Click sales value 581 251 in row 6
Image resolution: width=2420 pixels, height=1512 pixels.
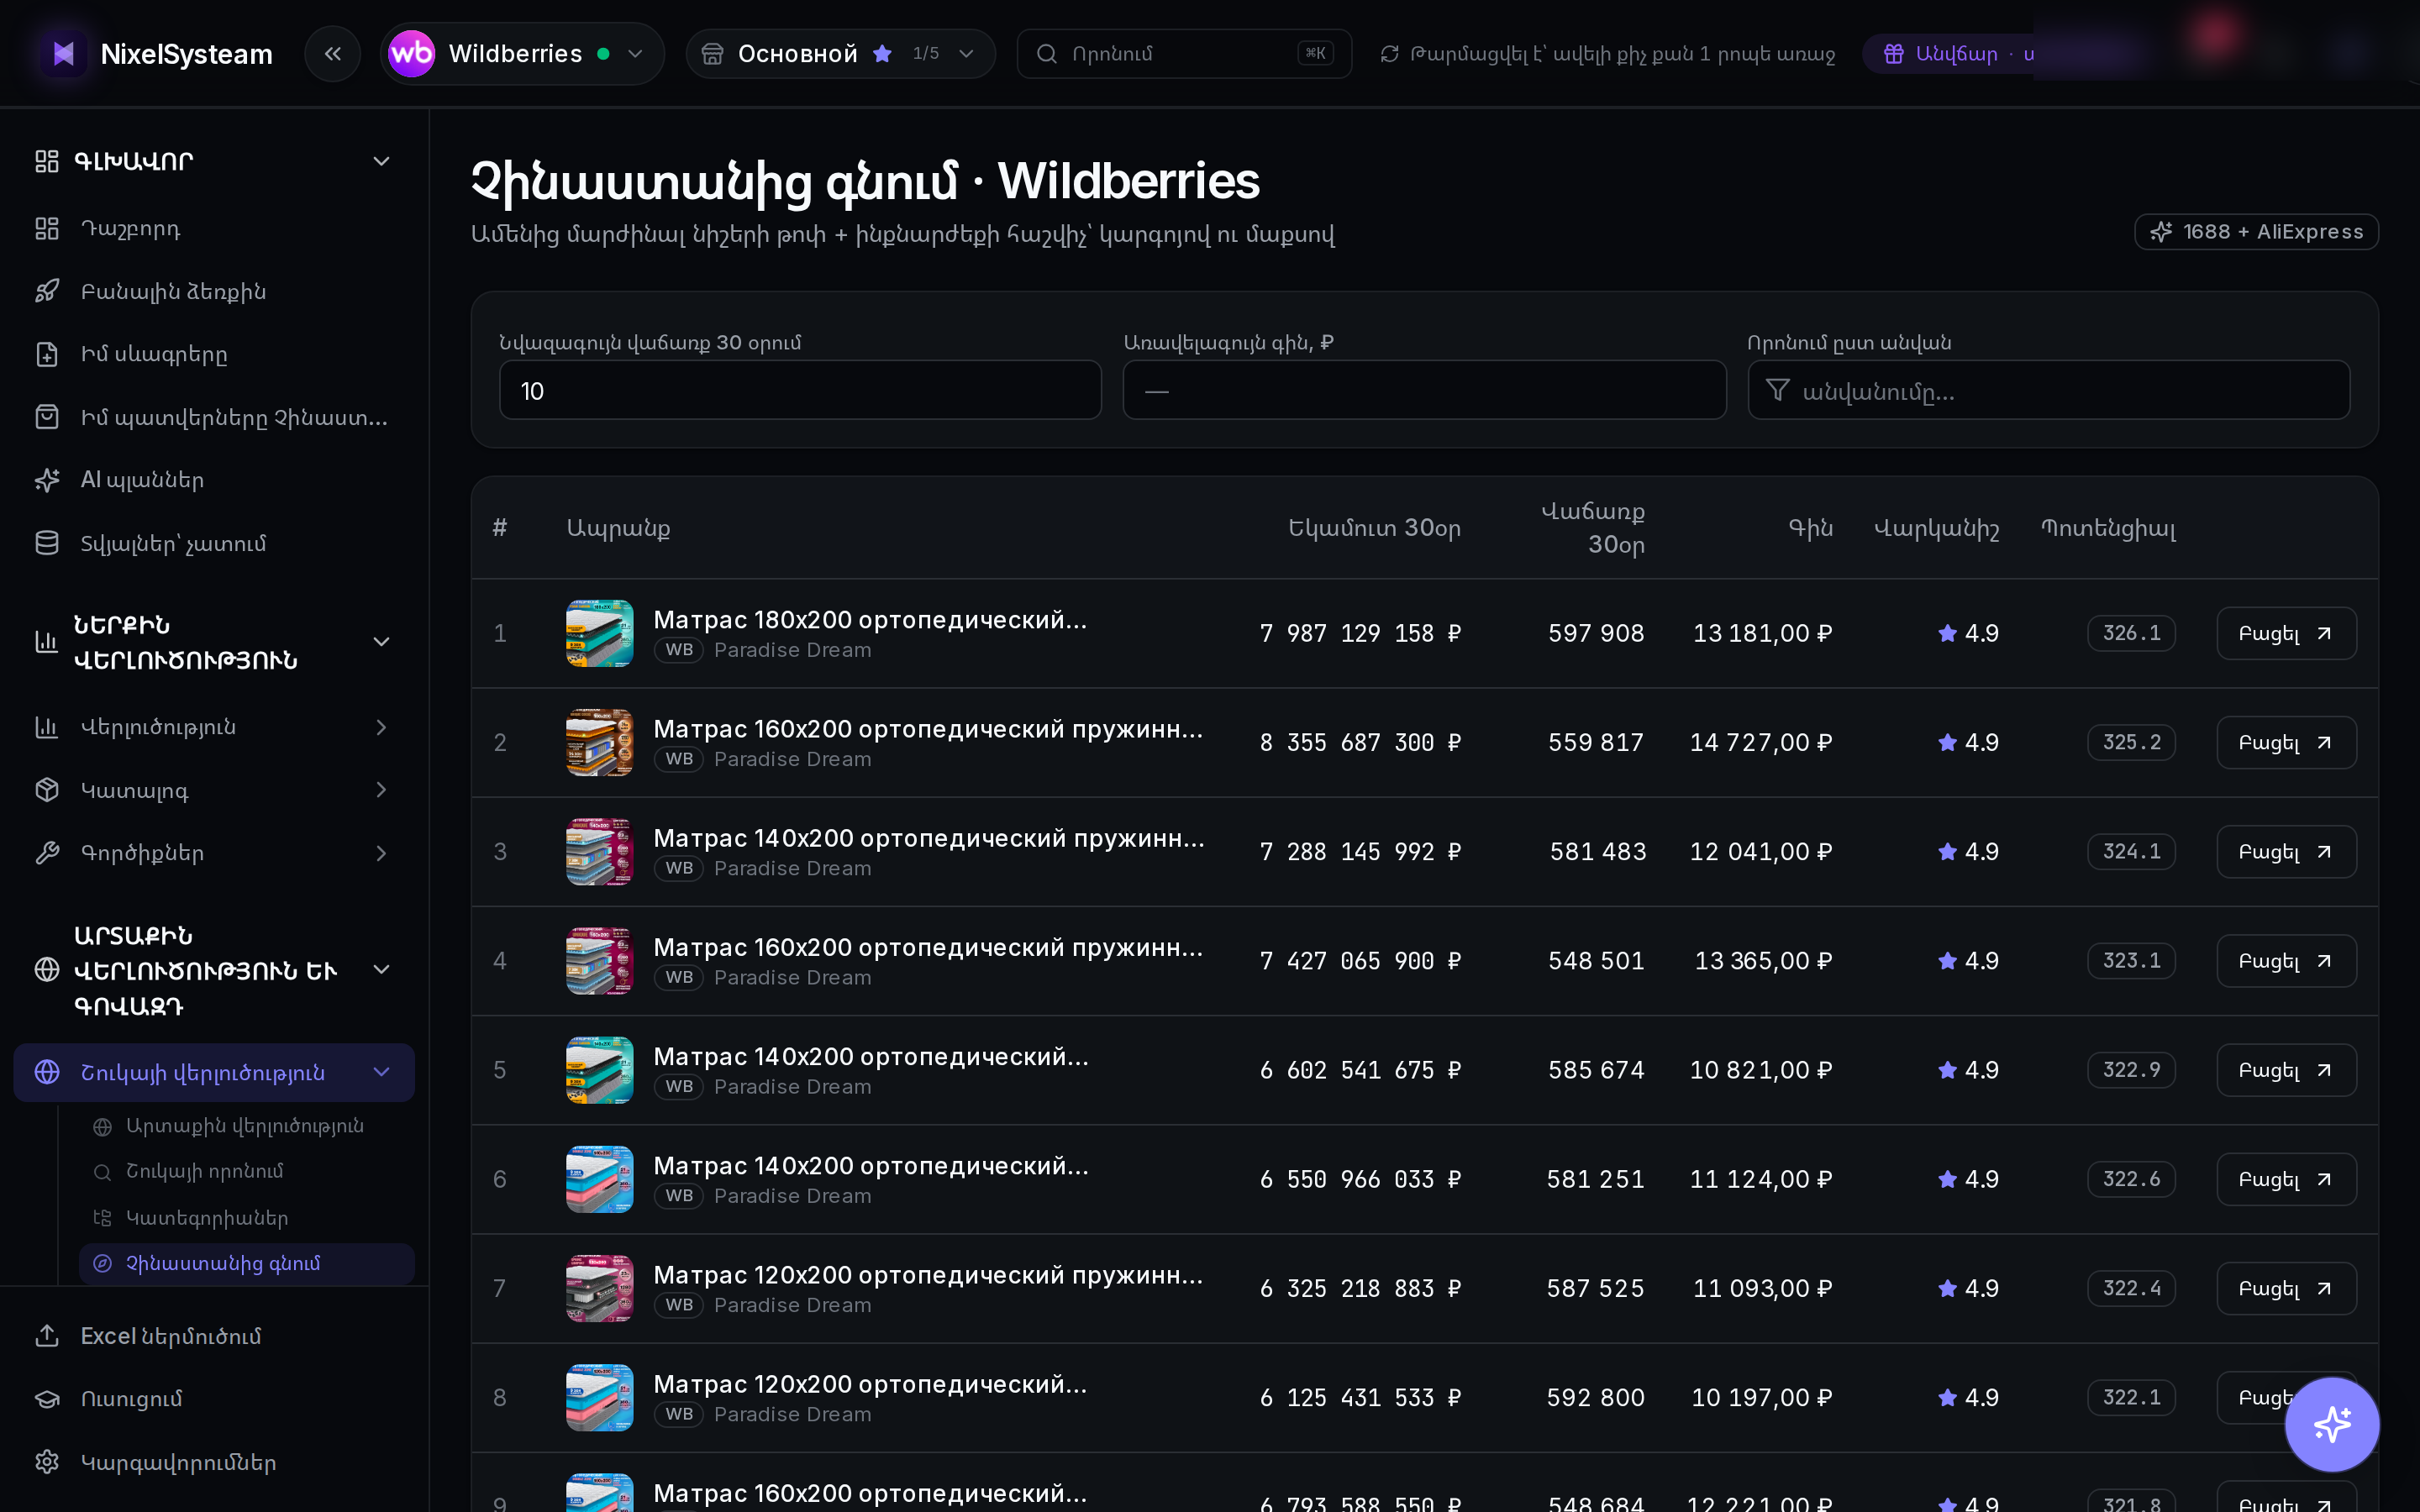(1595, 1180)
